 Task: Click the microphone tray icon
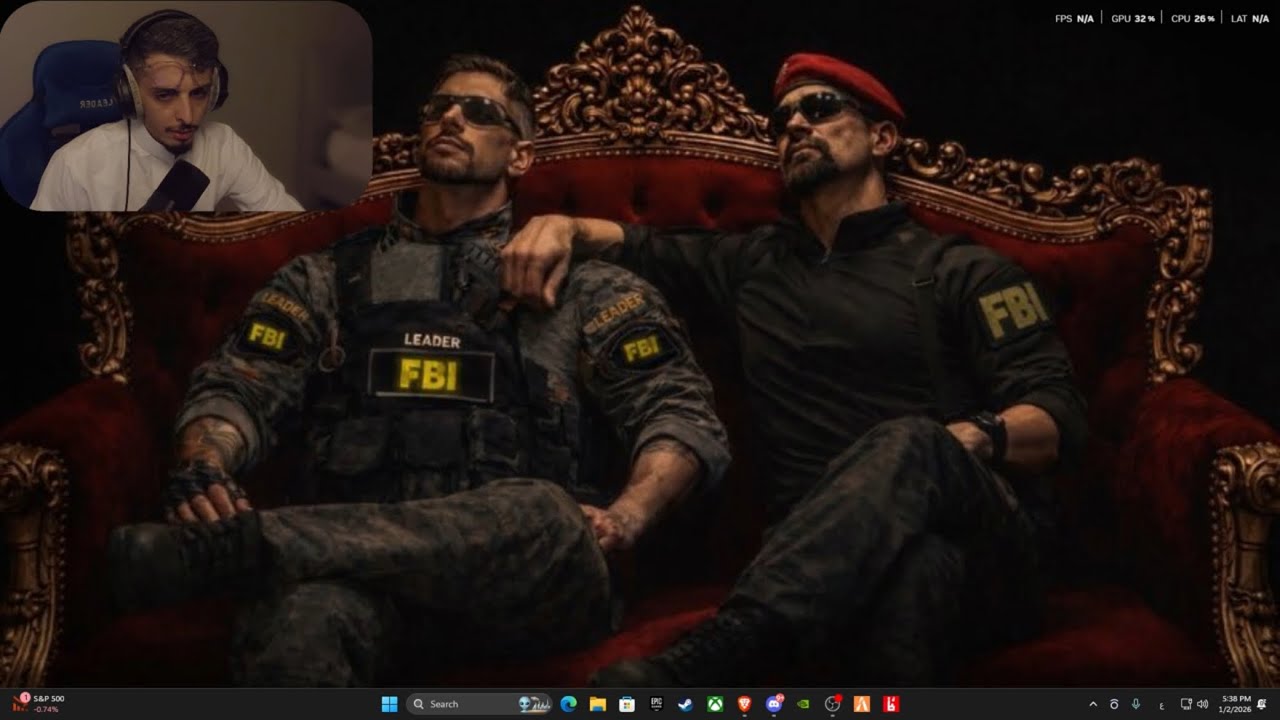pyautogui.click(x=1135, y=704)
